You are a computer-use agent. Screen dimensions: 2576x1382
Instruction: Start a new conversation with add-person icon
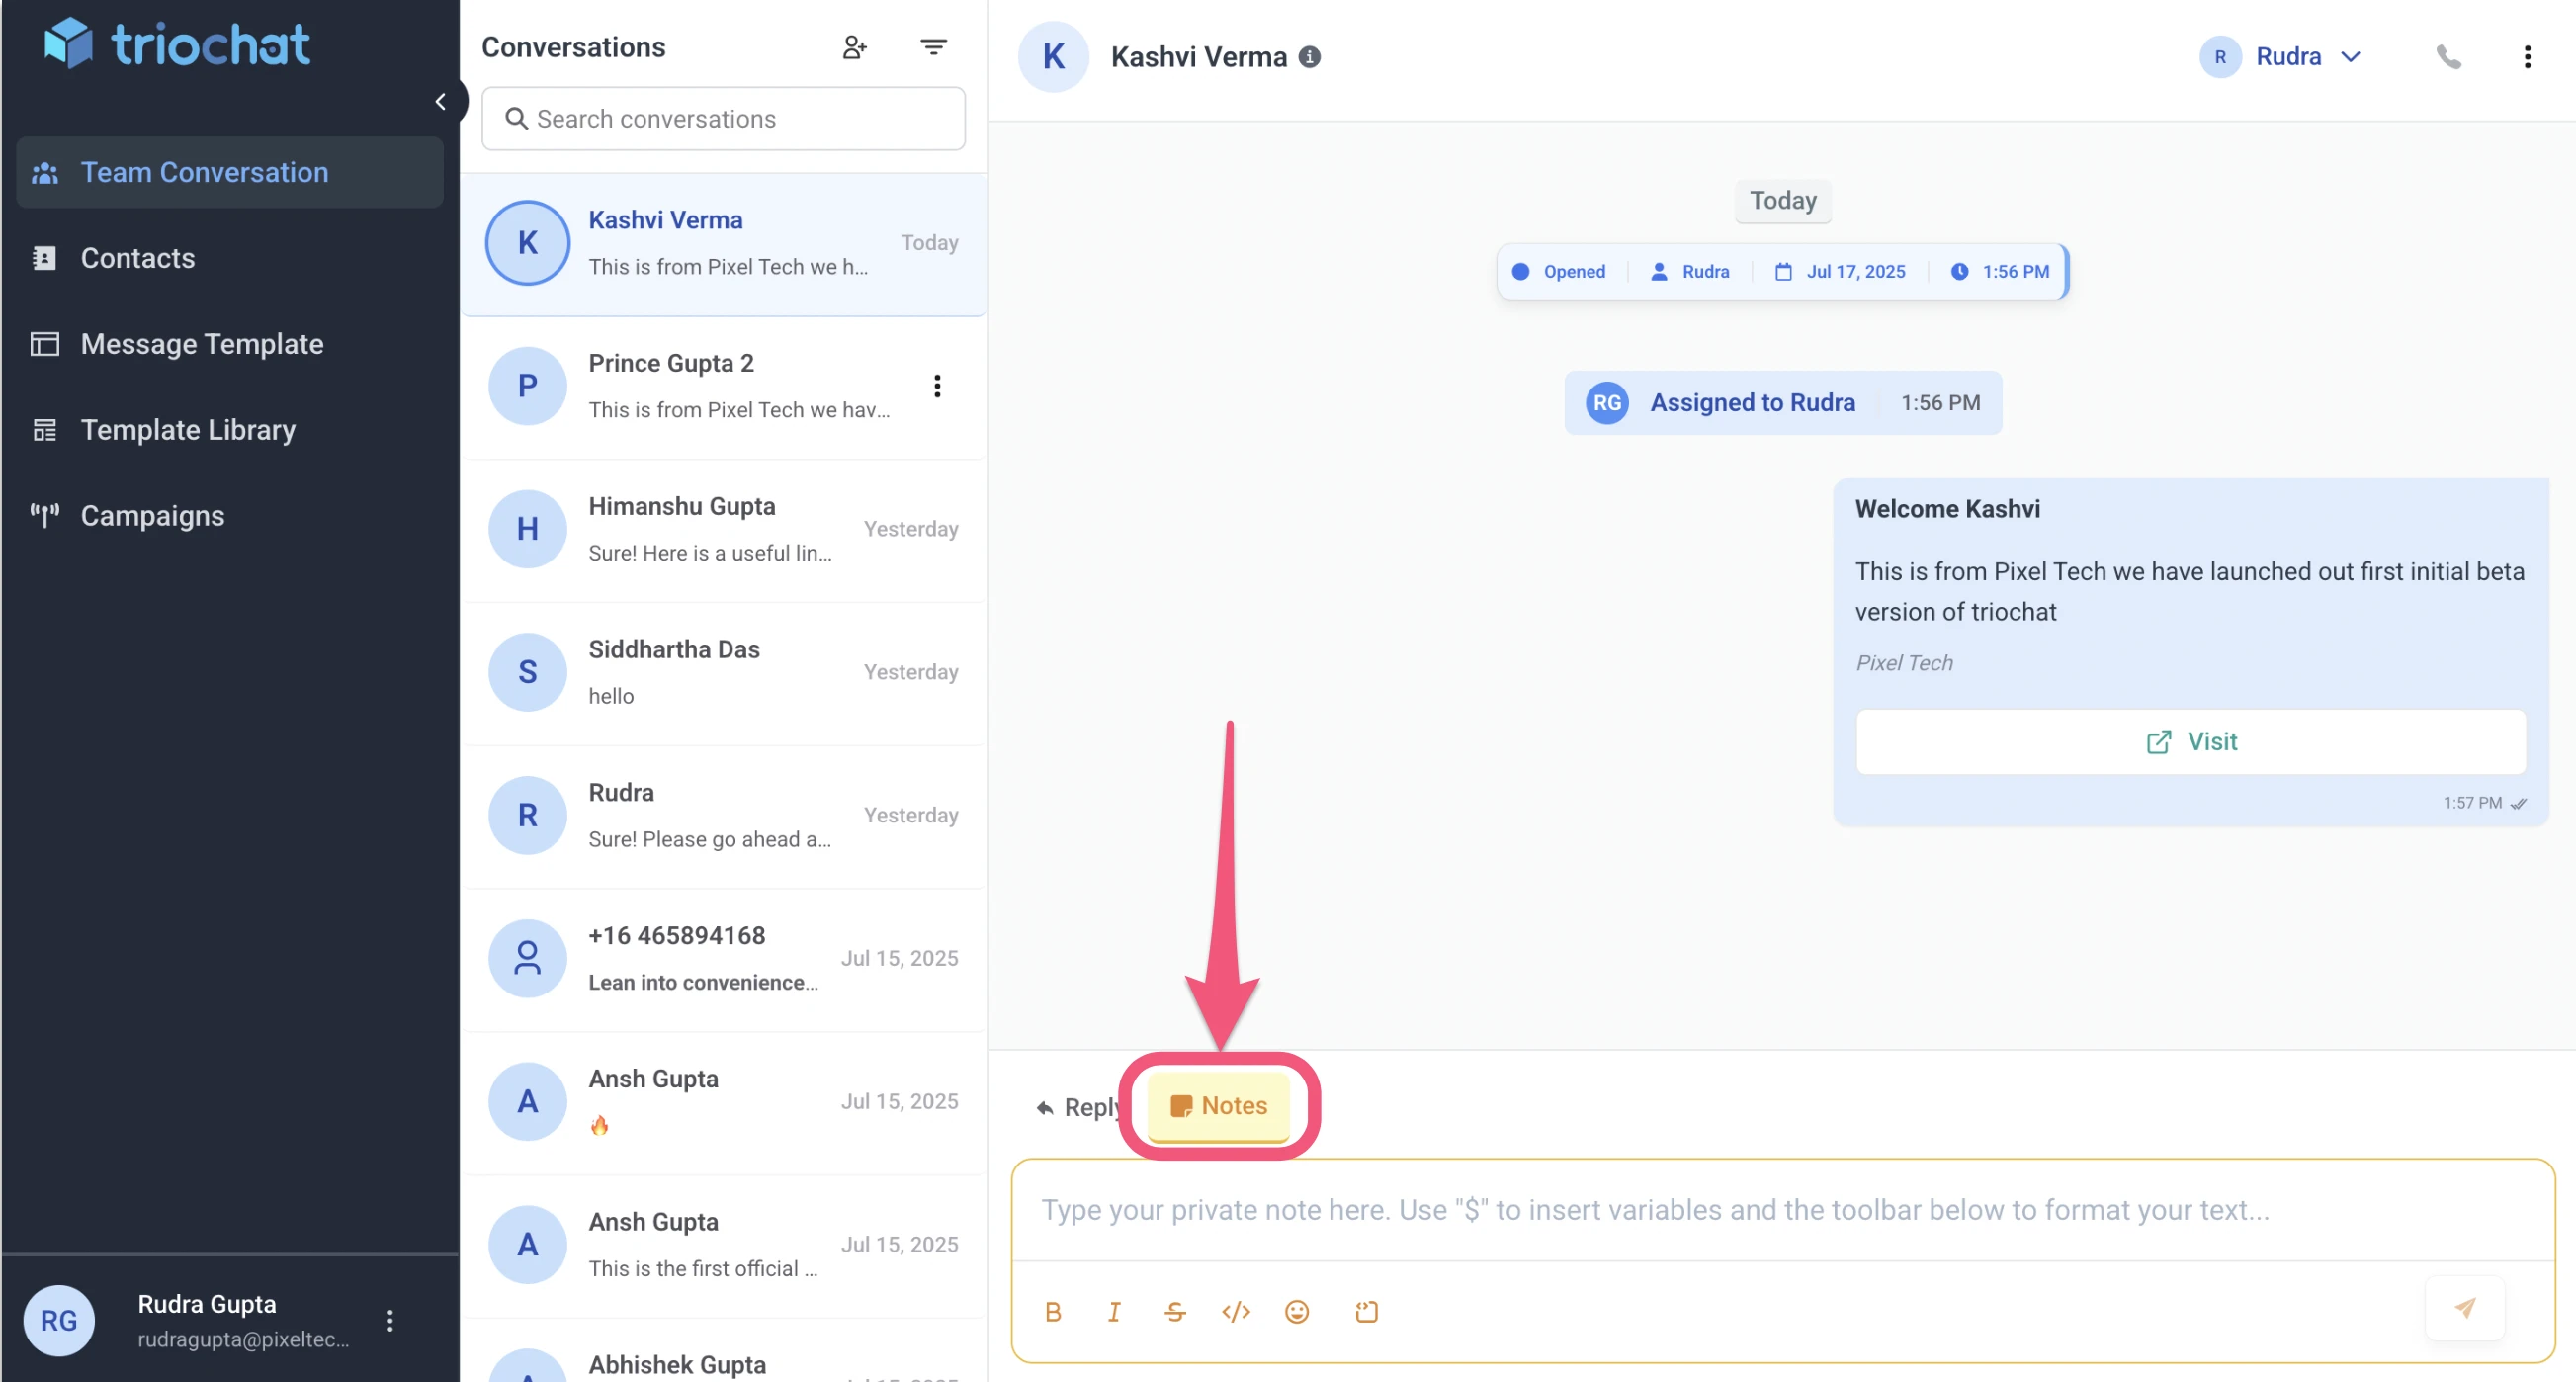[x=855, y=46]
